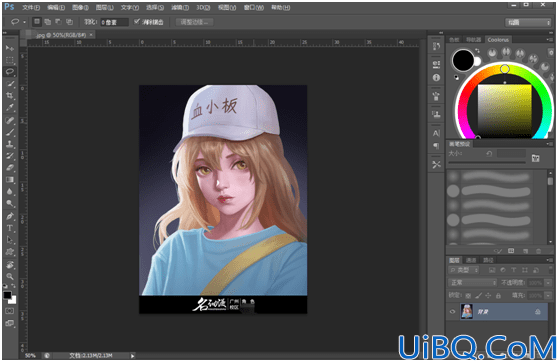Open the Layer menu
The height and width of the screenshot is (362, 558).
tap(105, 7)
